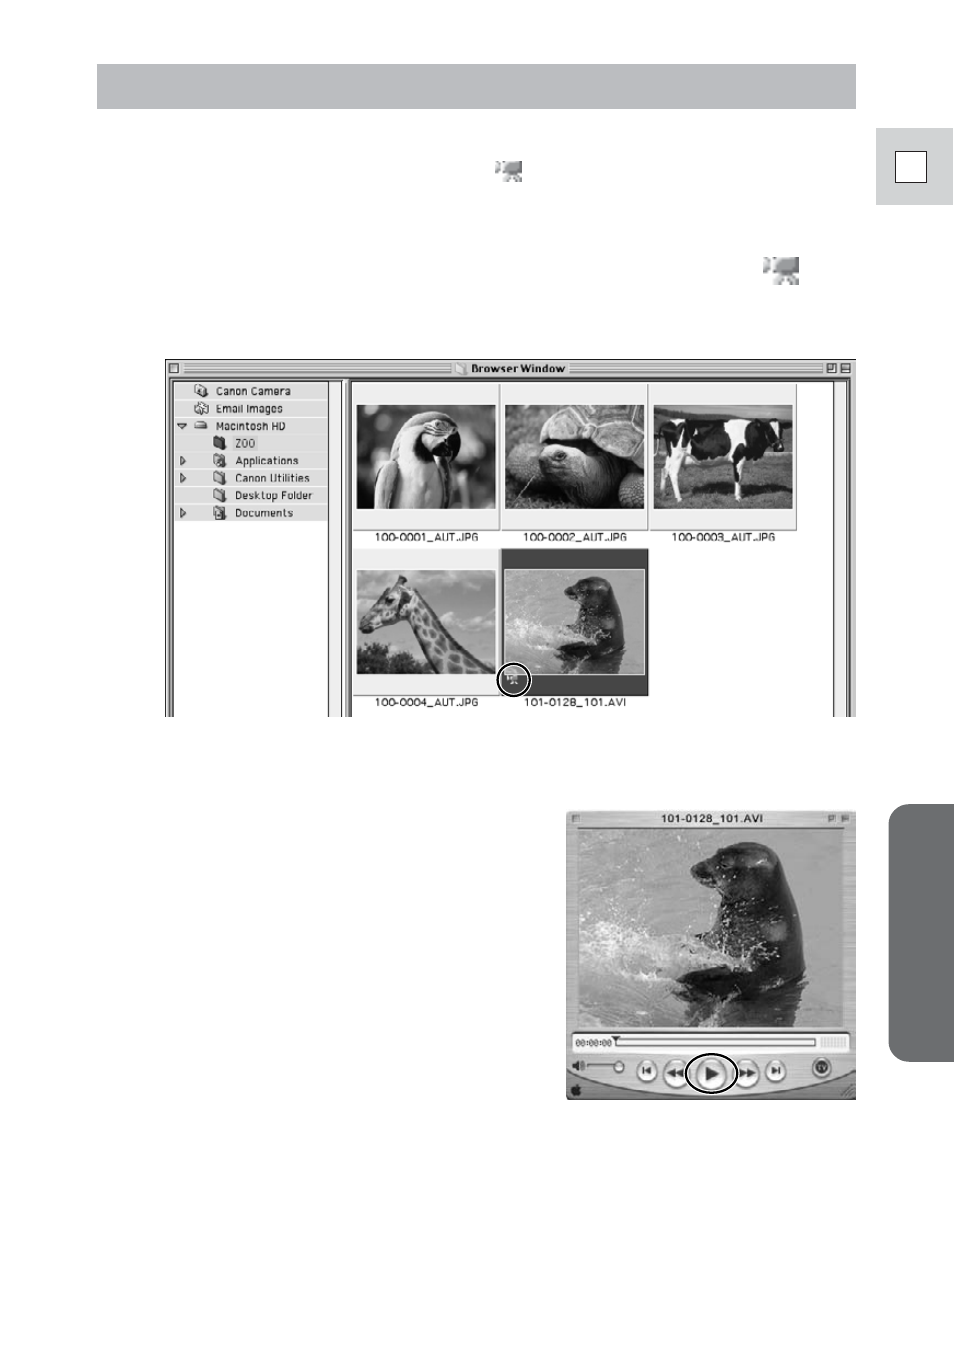This screenshot has height=1351, width=954.
Task: Start movie with the Play button
Action: coord(711,1074)
